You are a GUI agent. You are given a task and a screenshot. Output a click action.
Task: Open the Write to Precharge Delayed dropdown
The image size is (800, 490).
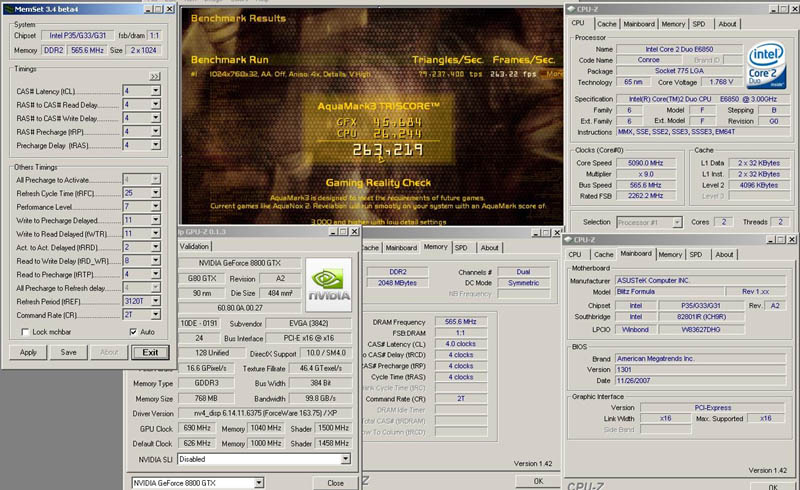[x=155, y=220]
